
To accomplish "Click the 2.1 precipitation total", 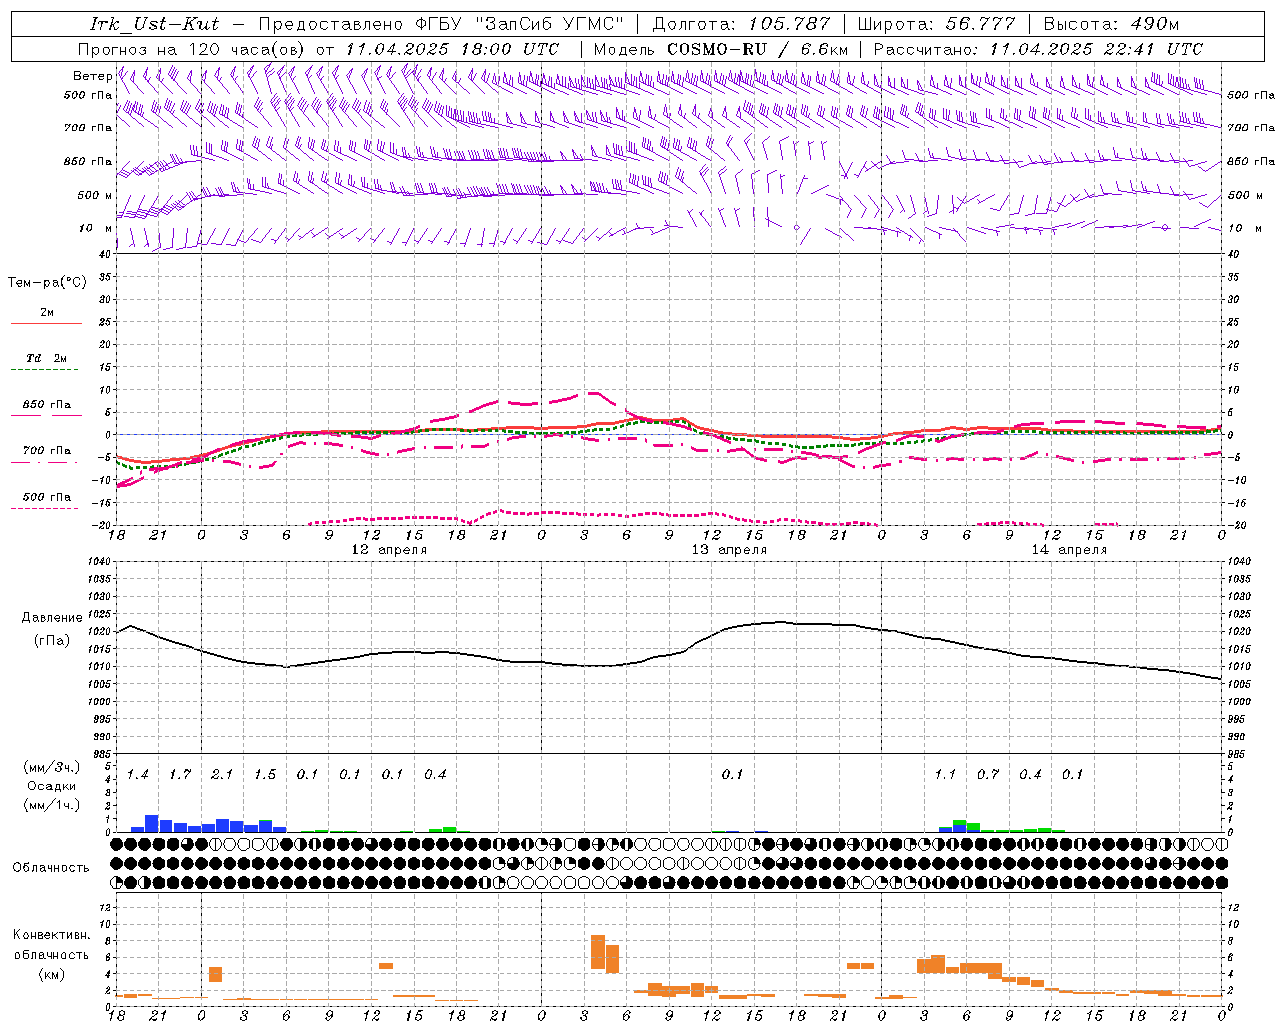I will tap(222, 774).
